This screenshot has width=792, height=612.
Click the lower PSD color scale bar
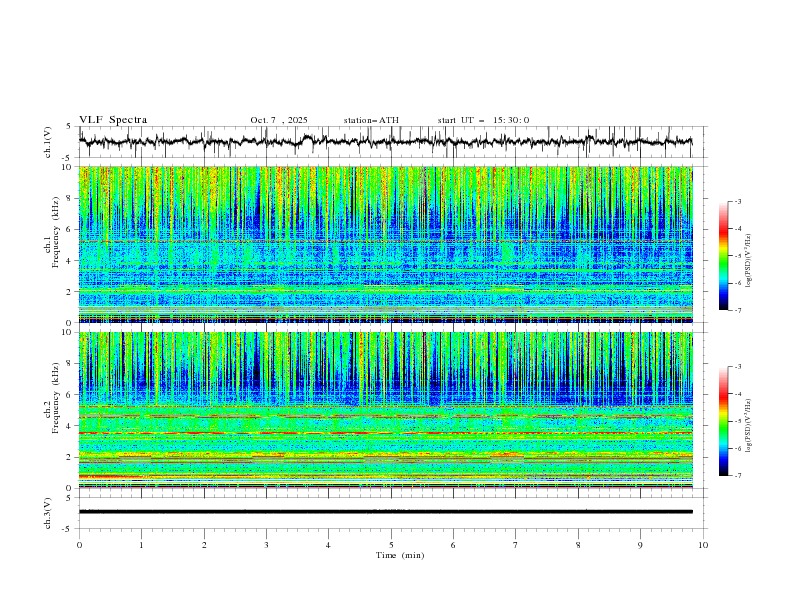point(723,421)
